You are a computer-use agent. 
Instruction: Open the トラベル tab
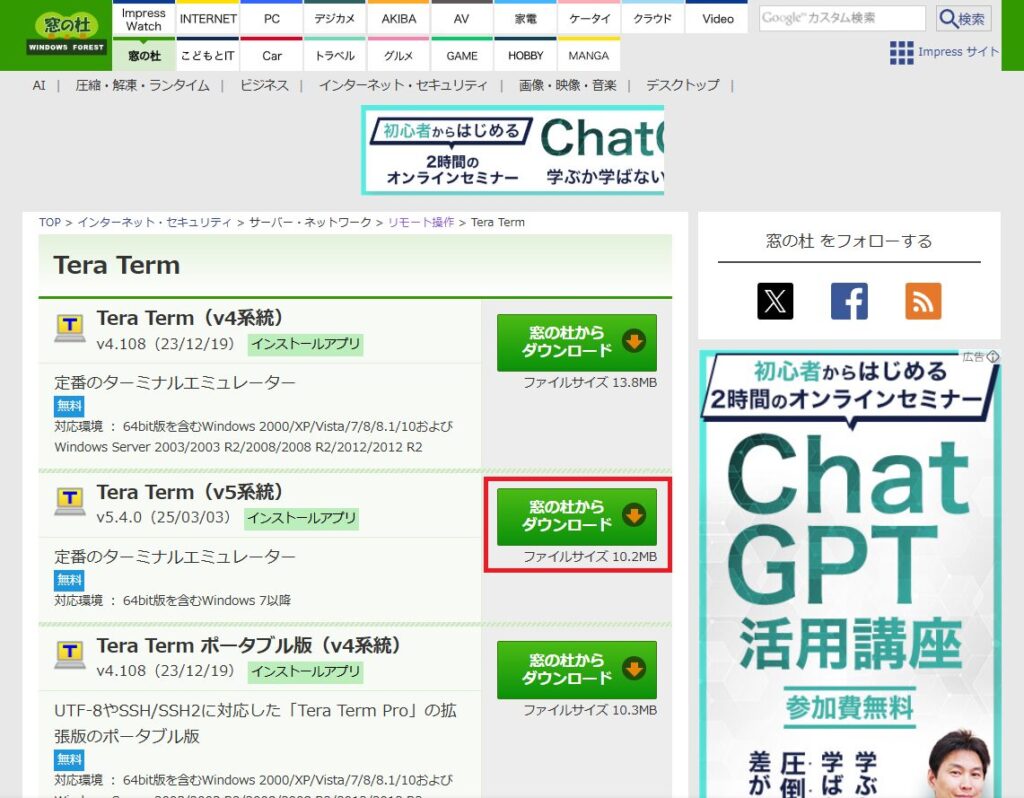(x=334, y=55)
